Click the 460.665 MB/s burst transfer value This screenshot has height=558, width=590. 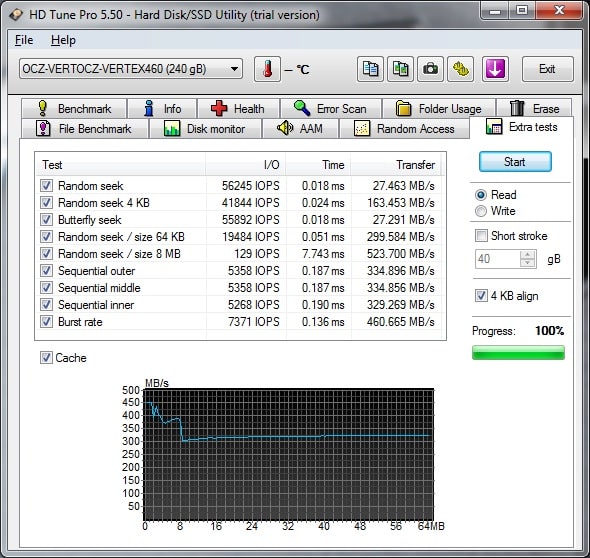pyautogui.click(x=401, y=322)
